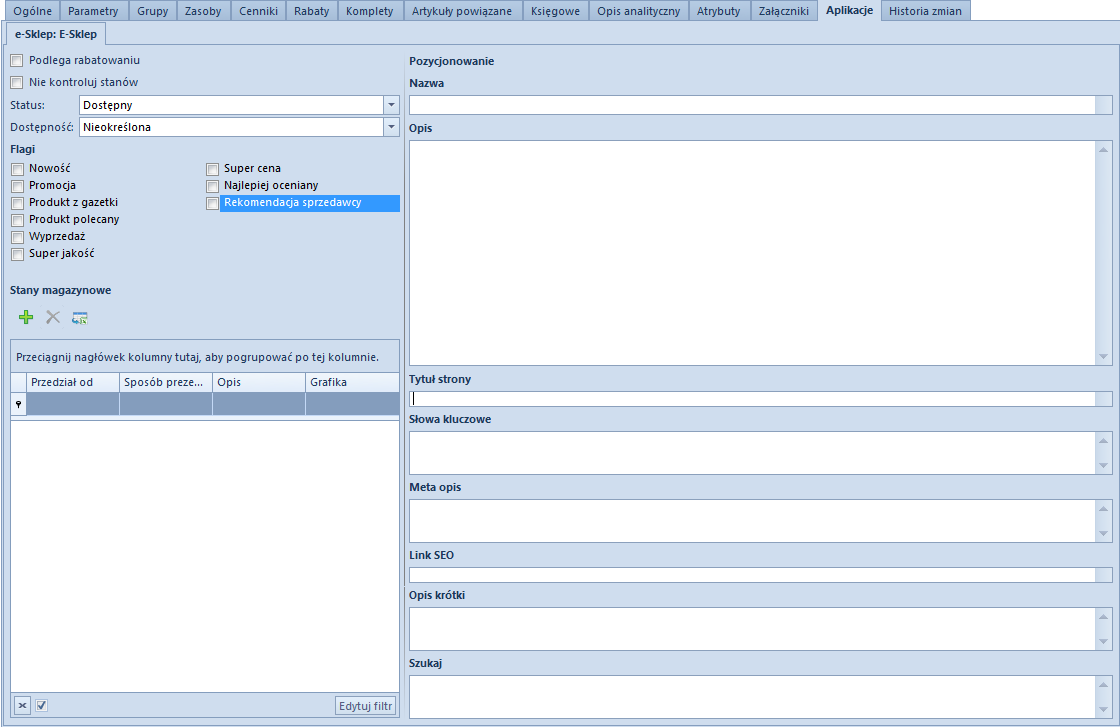The width and height of the screenshot is (1120, 727).
Task: Open Artykuły powiązane tab
Action: click(x=462, y=11)
